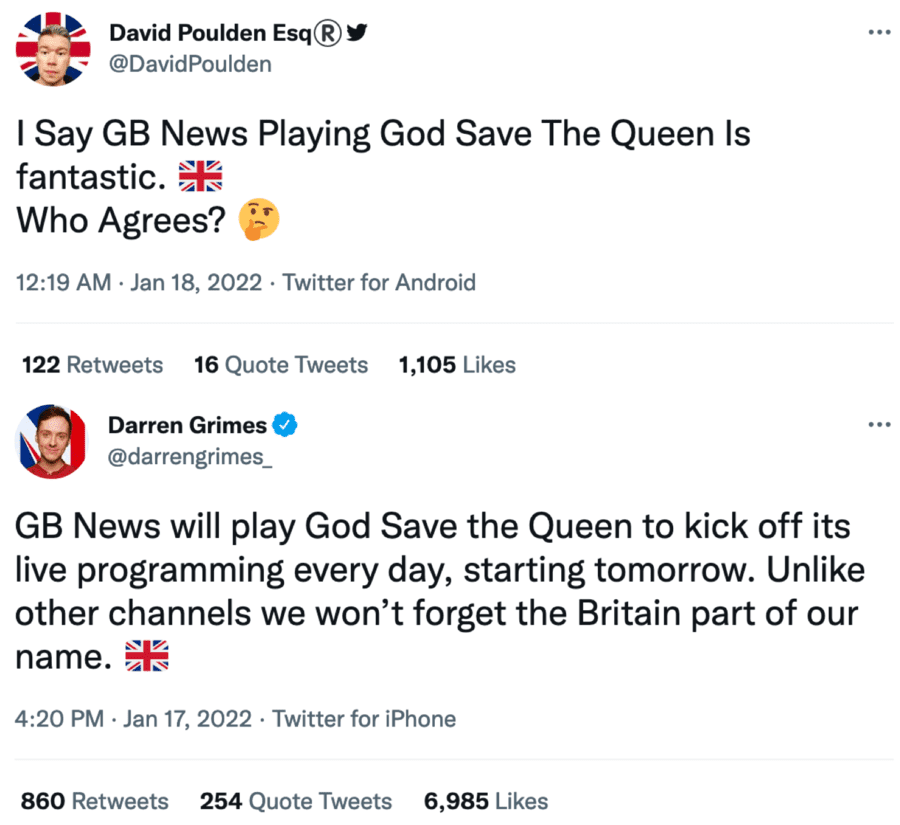Open the @darrengrimes_ handle link
Screen dimensions: 900x825
190,456
